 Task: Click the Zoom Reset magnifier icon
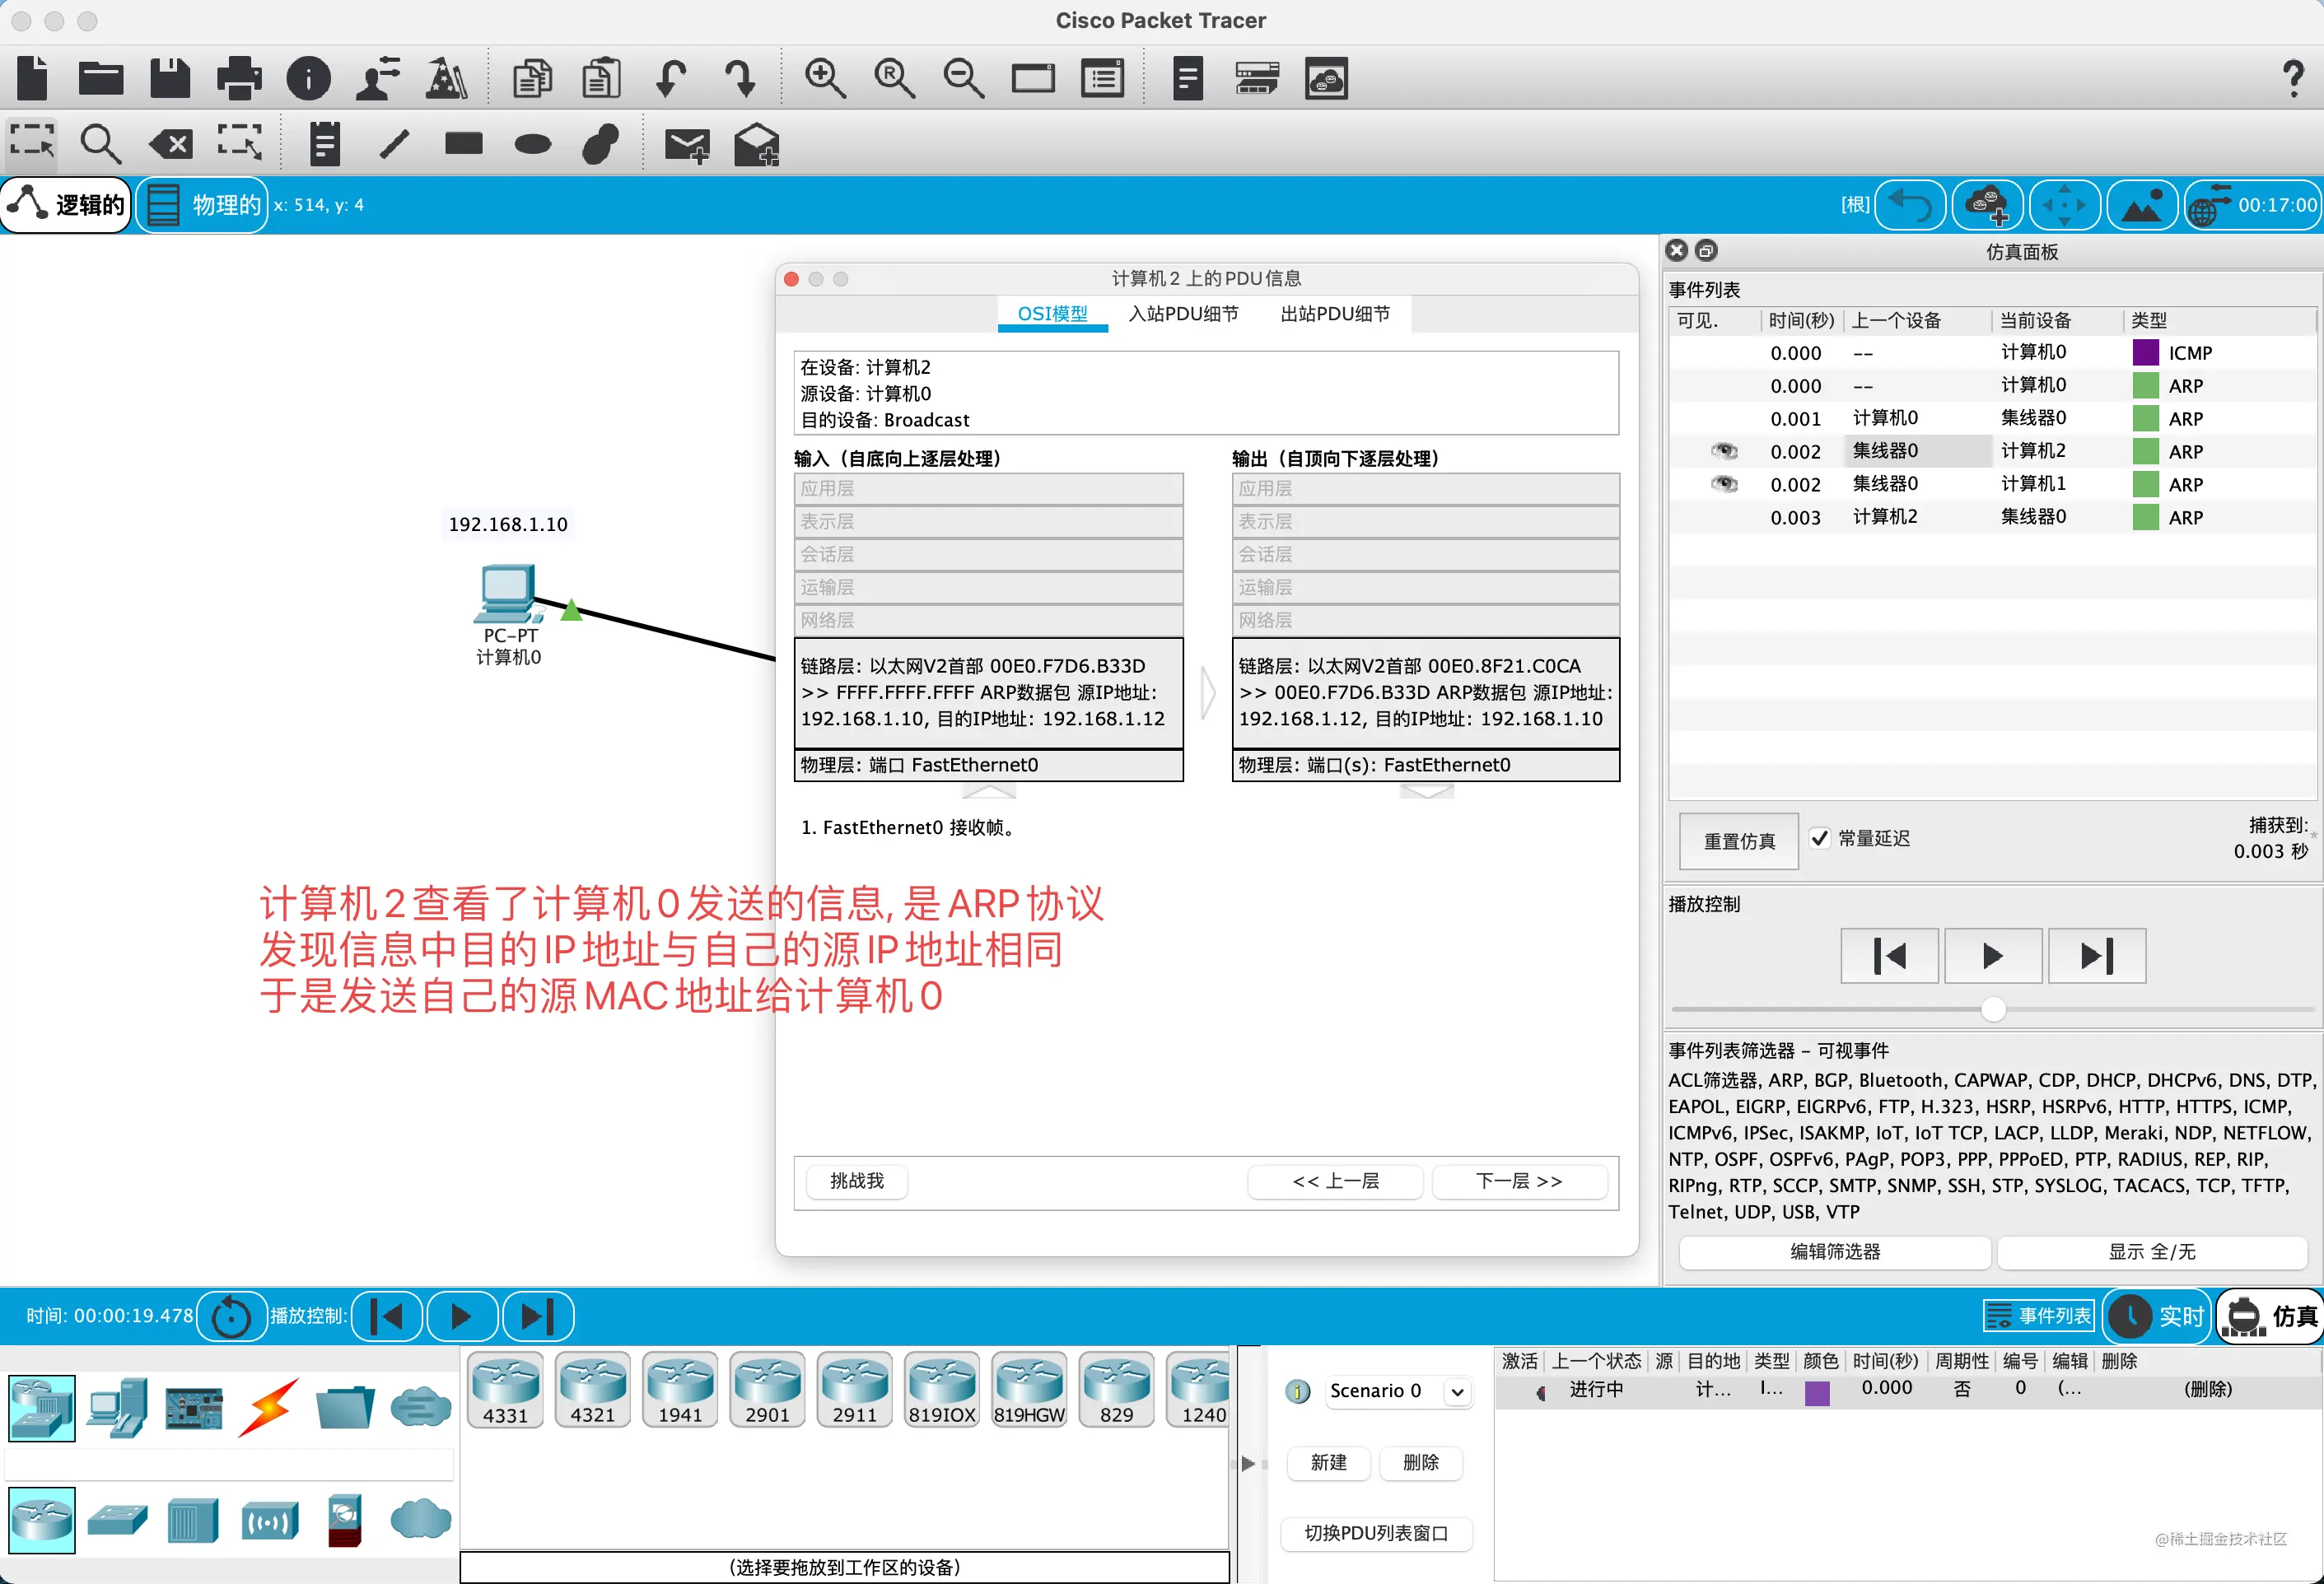pyautogui.click(x=894, y=78)
